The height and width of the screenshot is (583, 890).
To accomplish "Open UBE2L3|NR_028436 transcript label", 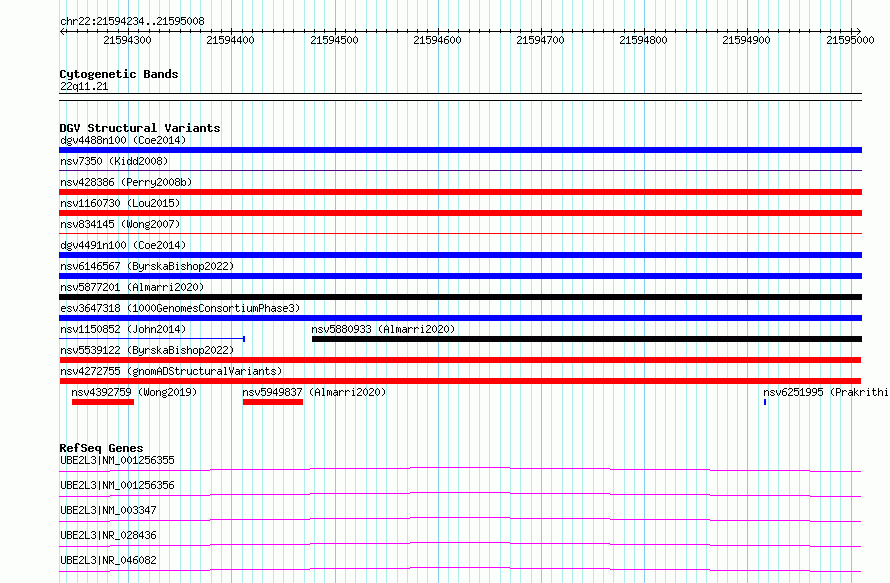I will 108,535.
